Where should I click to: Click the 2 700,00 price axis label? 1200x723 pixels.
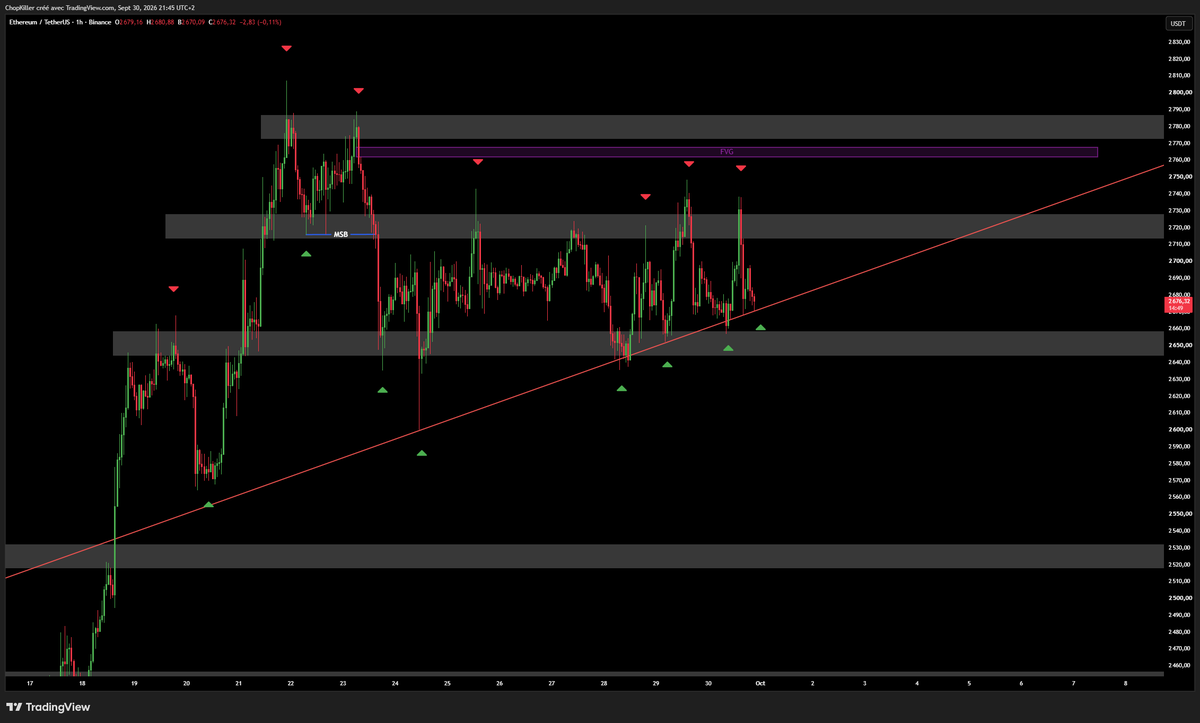click(x=1178, y=260)
